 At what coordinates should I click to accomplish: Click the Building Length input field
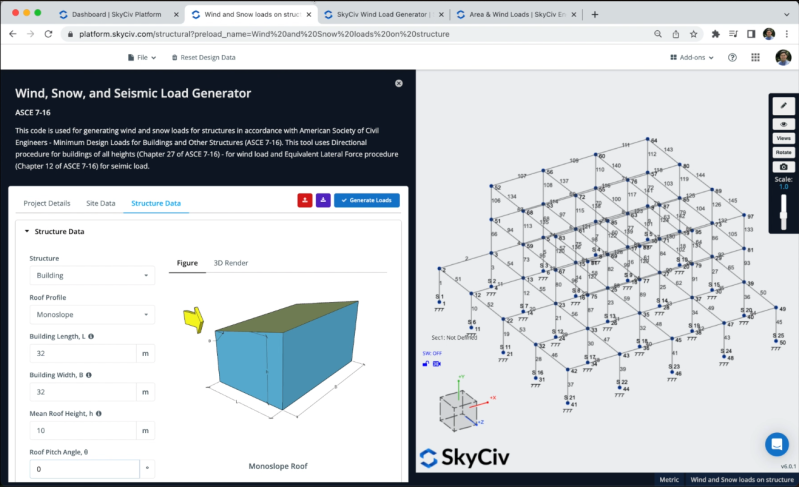click(83, 353)
